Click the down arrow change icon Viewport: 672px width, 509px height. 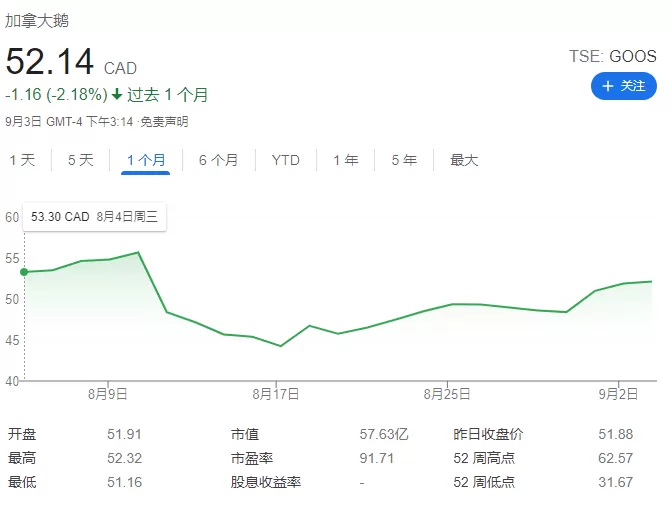(117, 94)
